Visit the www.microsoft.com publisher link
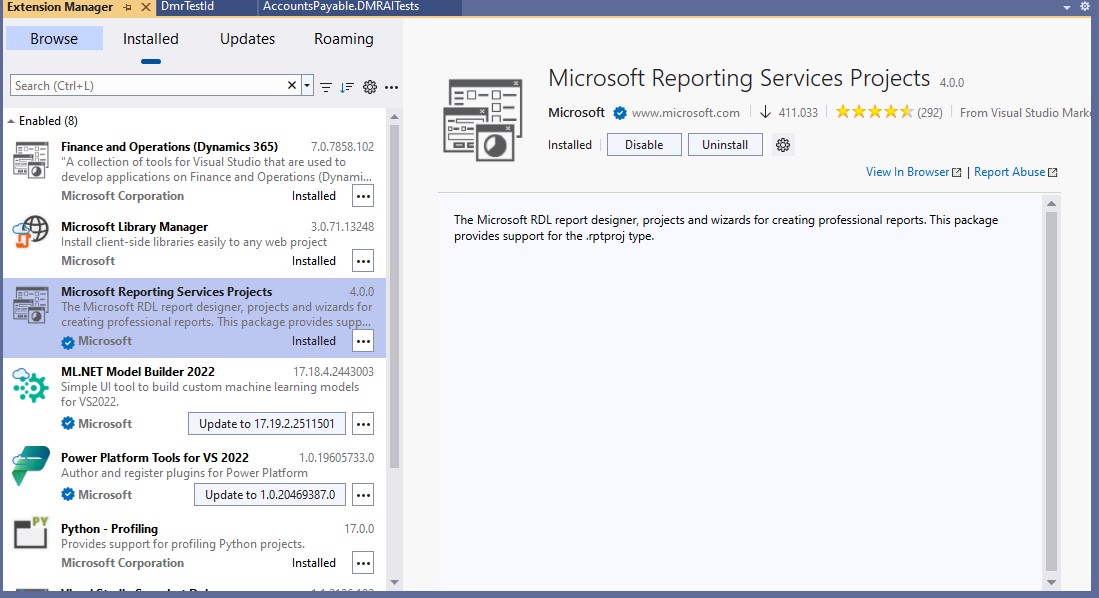The image size is (1099, 598). (685, 112)
